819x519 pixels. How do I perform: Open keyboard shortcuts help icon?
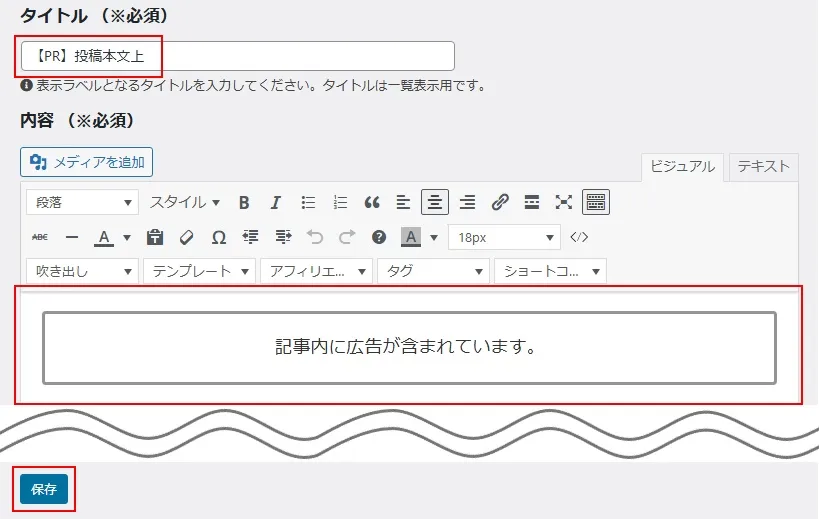[379, 237]
